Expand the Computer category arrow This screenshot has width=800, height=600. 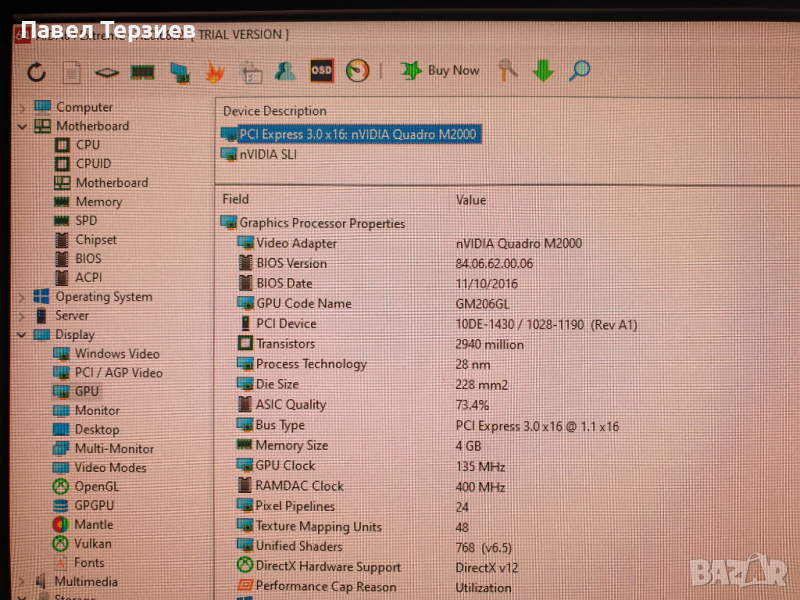pos(23,107)
